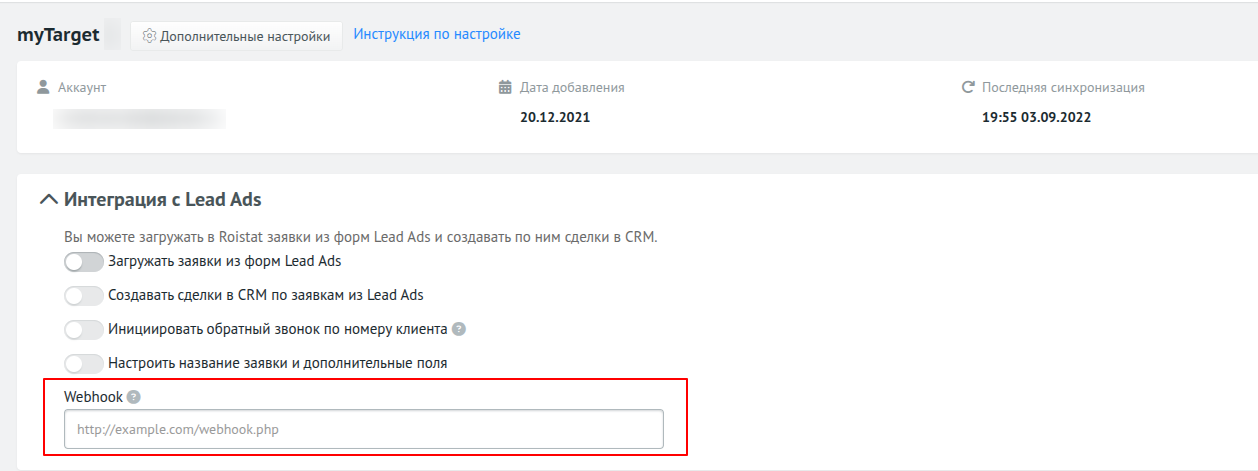This screenshot has height=471, width=1258.
Task: Open Дополнительные настройки button
Action: [236, 36]
